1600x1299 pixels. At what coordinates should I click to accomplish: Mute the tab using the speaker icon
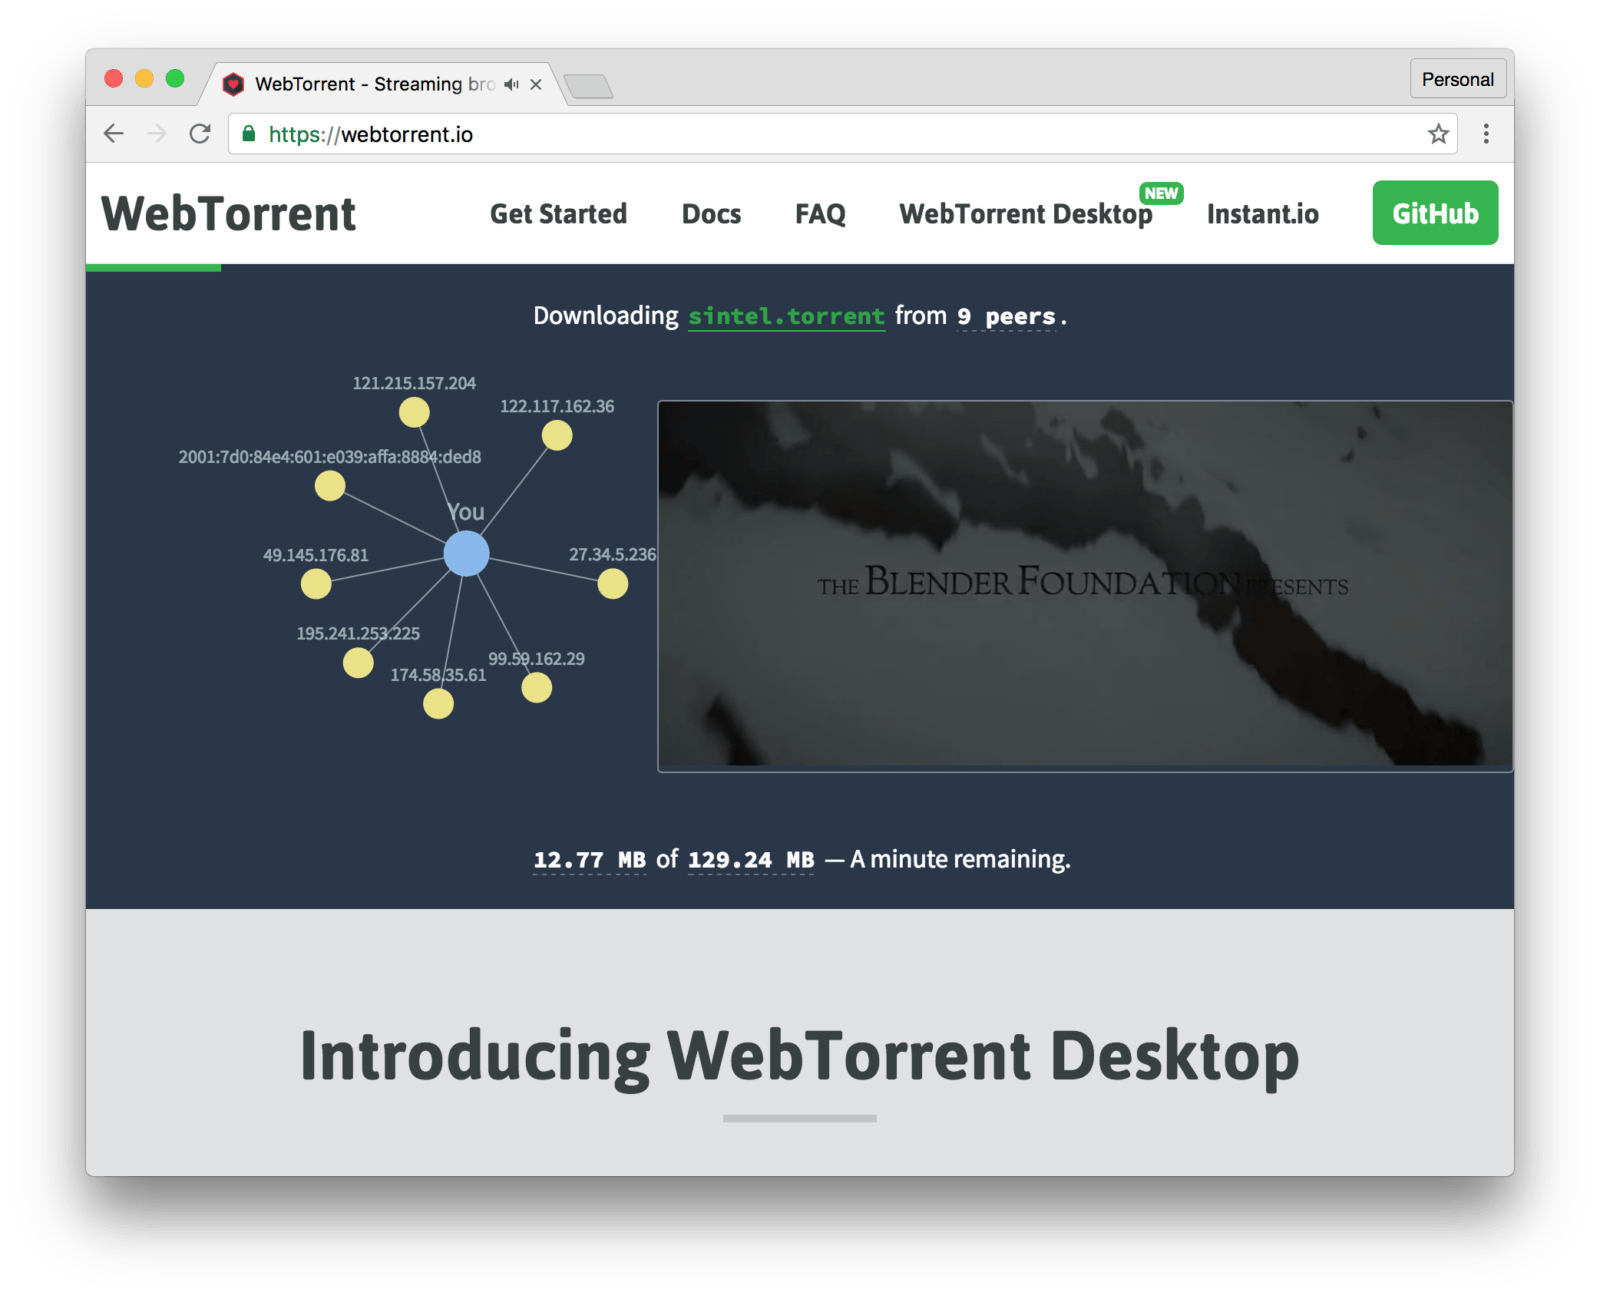(x=512, y=85)
